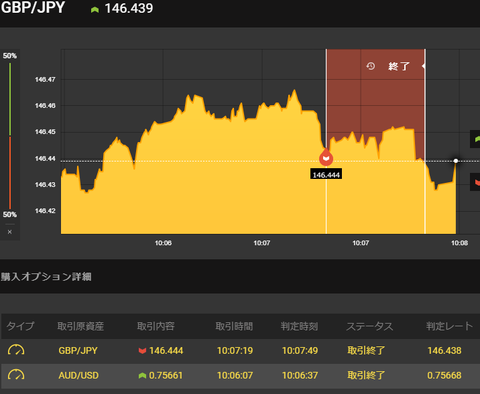
Task: Click the 146.444 value in the table row
Action: (x=166, y=351)
